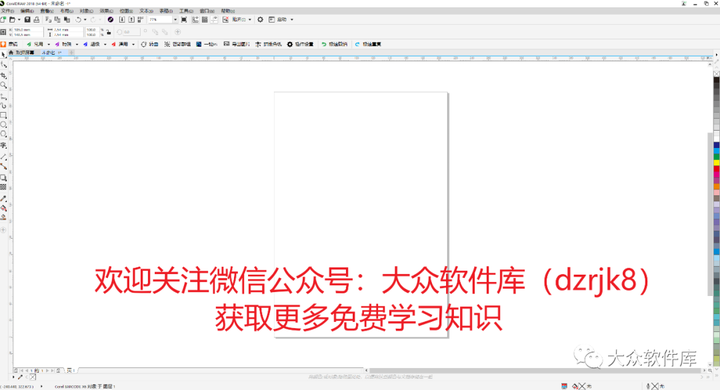The image size is (720, 390).
Task: Select the Interactive Fill bucket tool
Action: pos(4,208)
